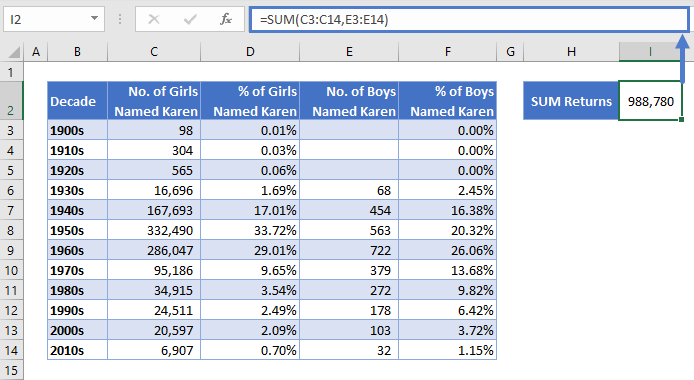Select the cell with 26.06%
This screenshot has height=380, width=694.
coord(447,250)
